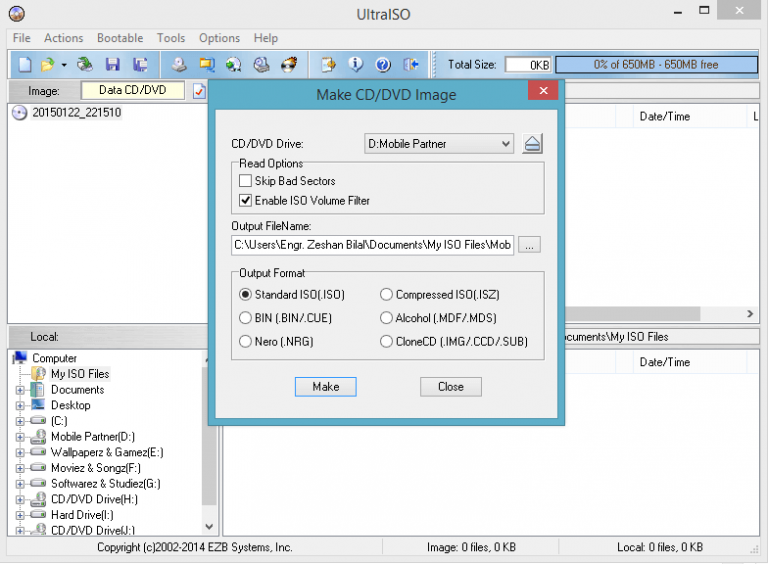
Task: Click the 650MB capacity progress bar
Action: pyautogui.click(x=656, y=65)
